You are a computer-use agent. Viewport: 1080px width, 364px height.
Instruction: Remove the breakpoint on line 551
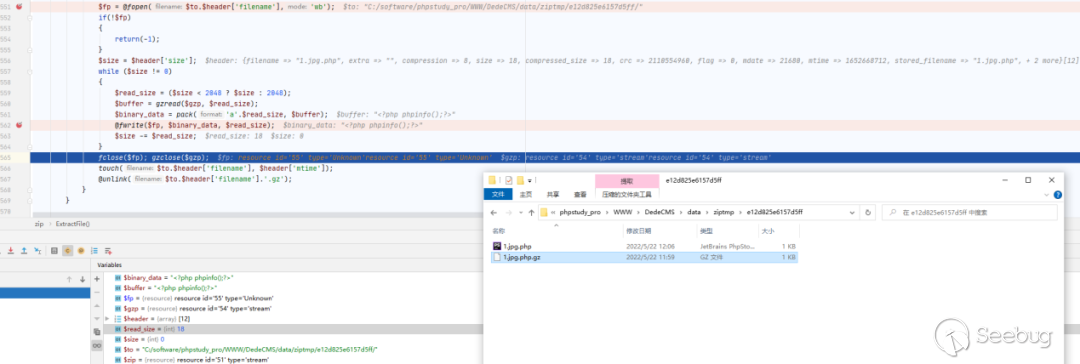point(19,6)
